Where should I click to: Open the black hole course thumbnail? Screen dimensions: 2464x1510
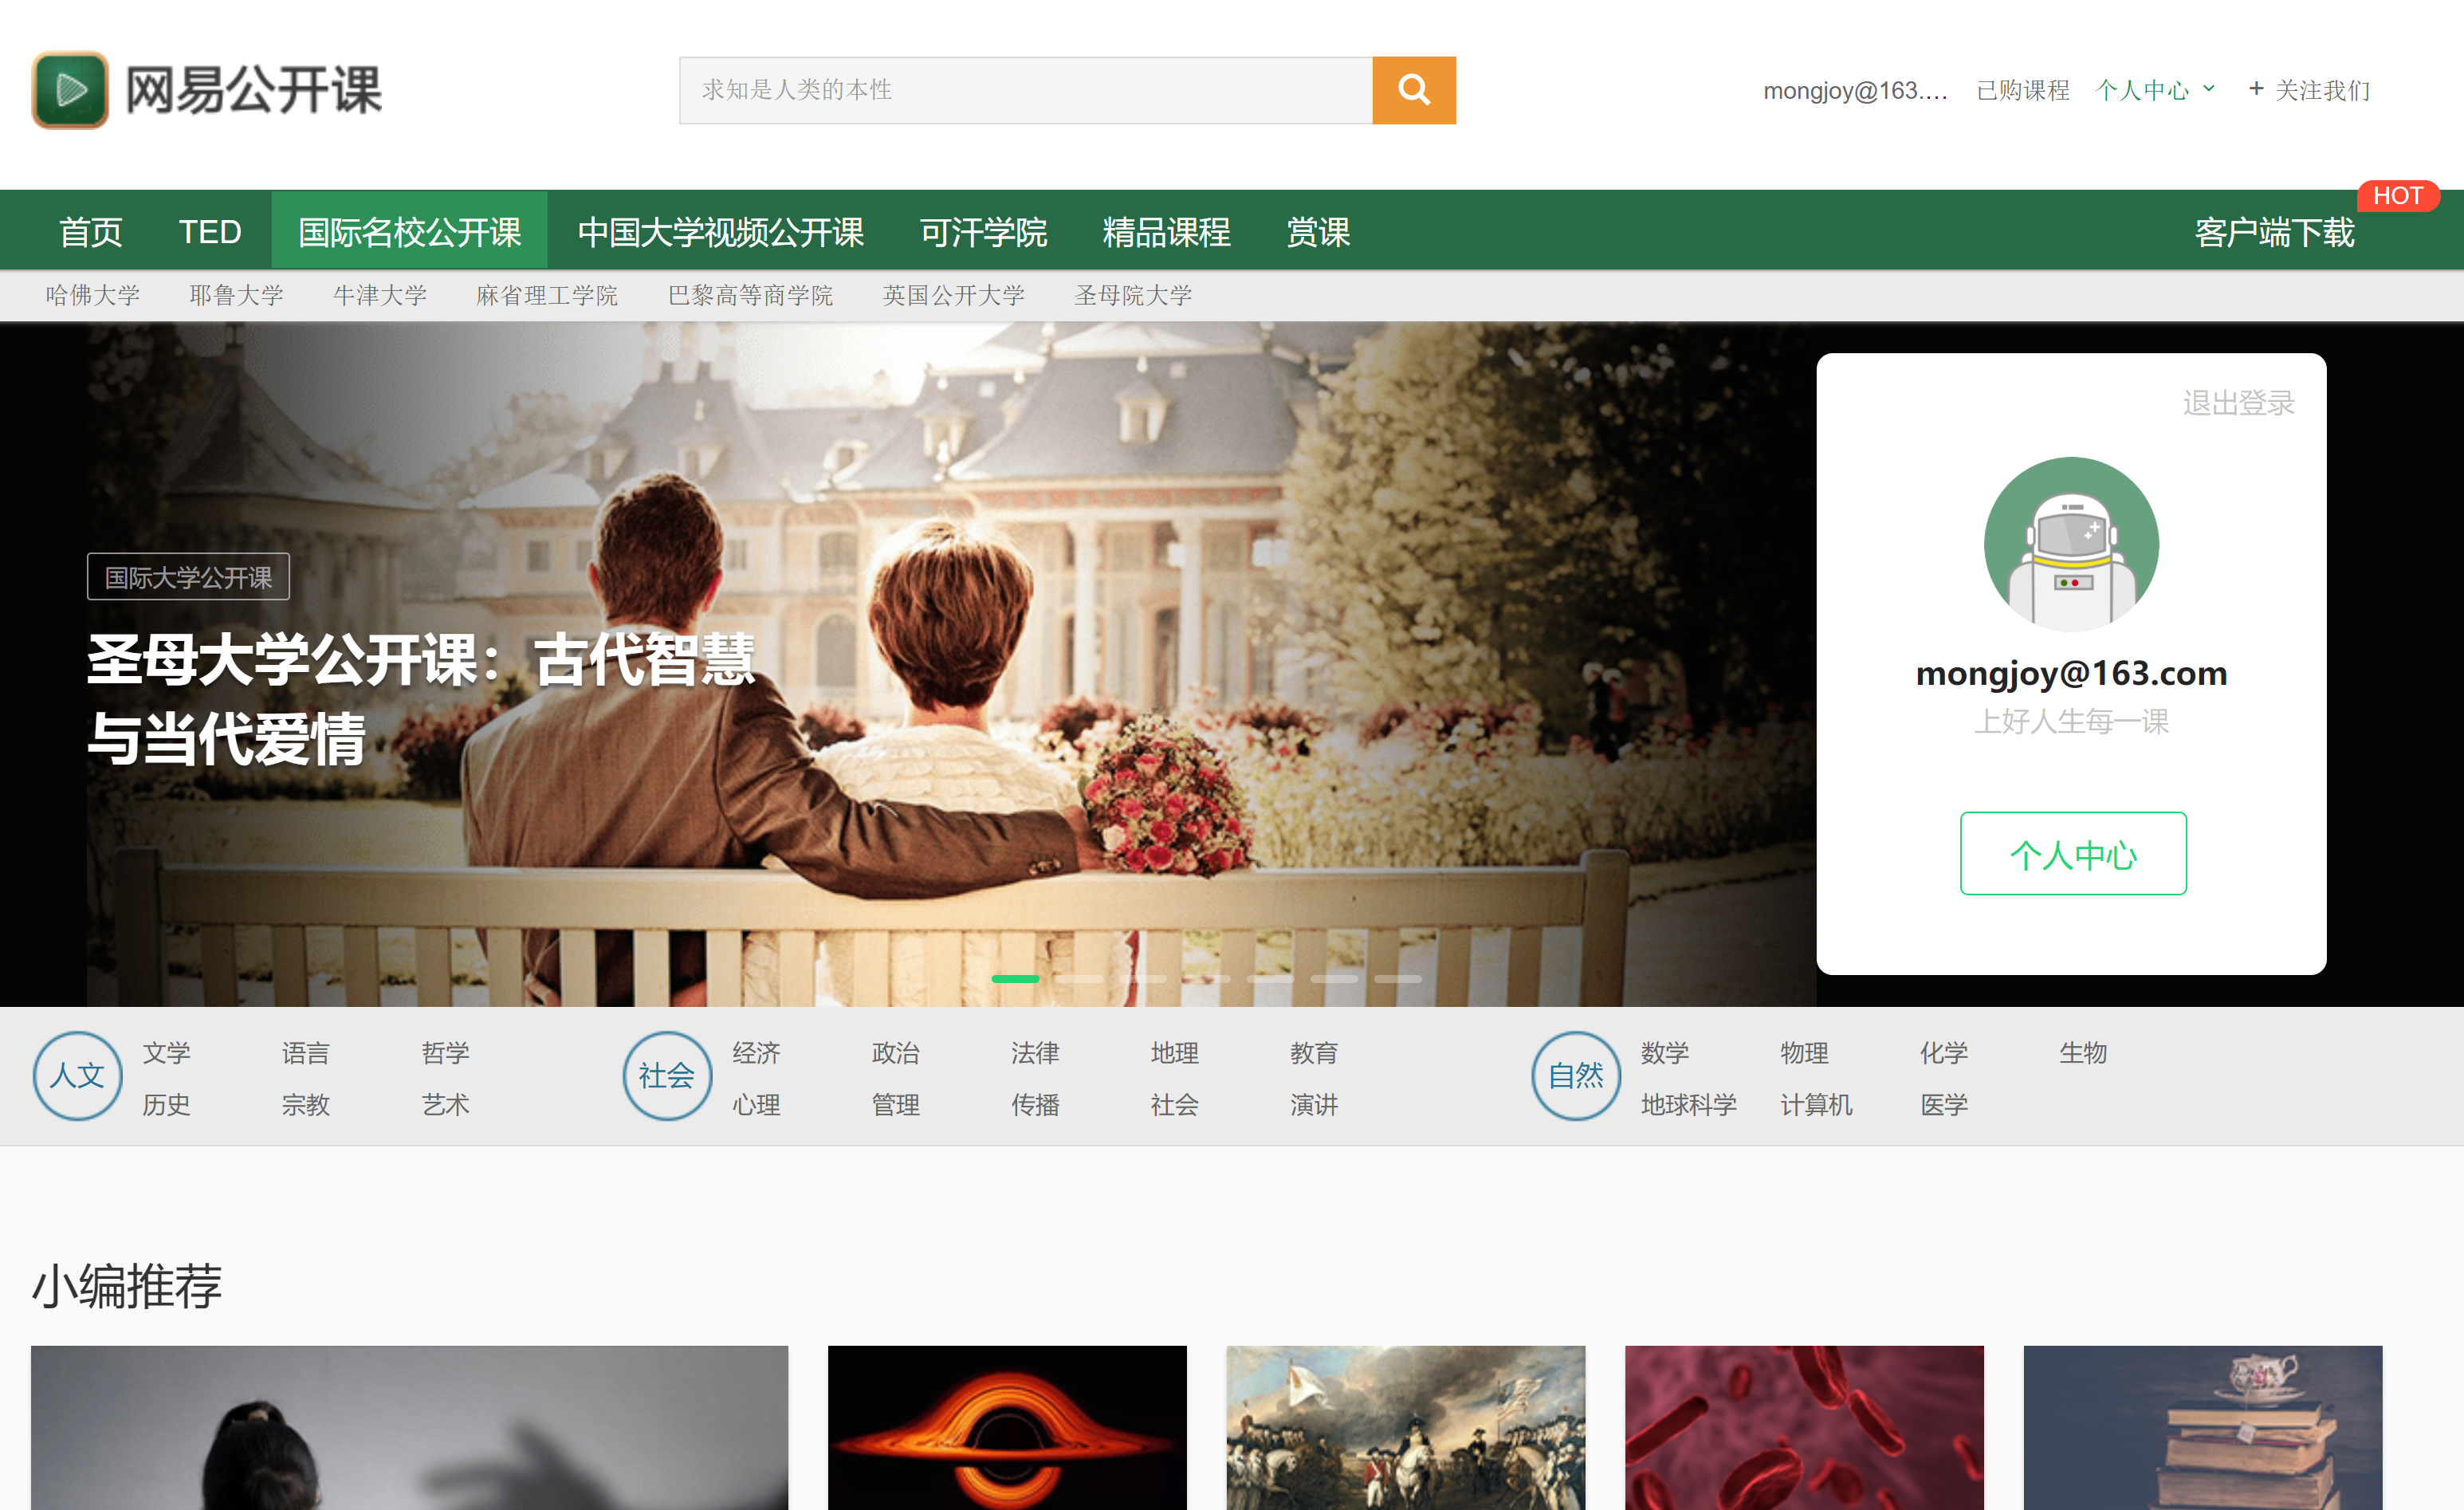coord(1007,1427)
